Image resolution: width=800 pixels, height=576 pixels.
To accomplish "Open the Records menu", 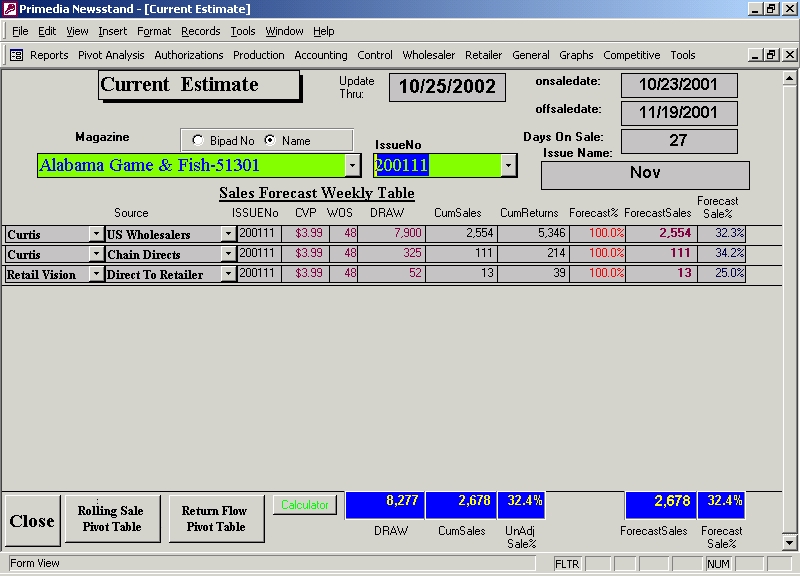I will pos(200,31).
